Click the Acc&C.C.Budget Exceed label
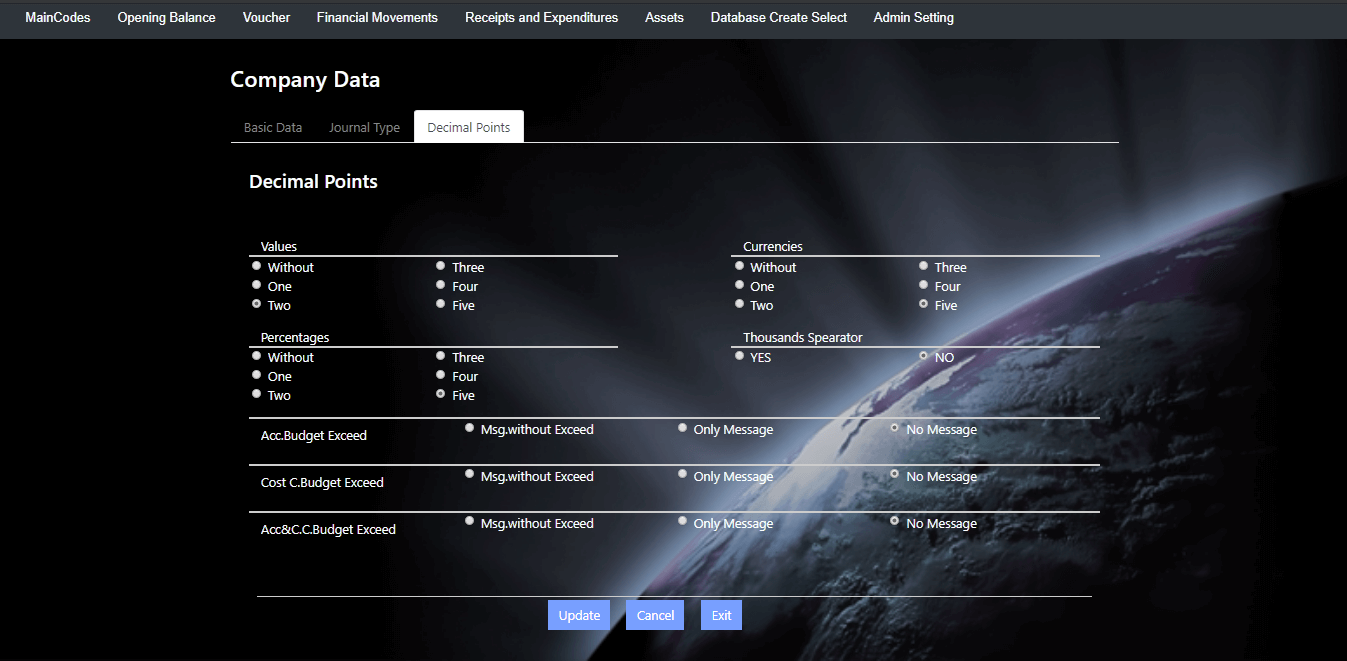 coord(328,530)
